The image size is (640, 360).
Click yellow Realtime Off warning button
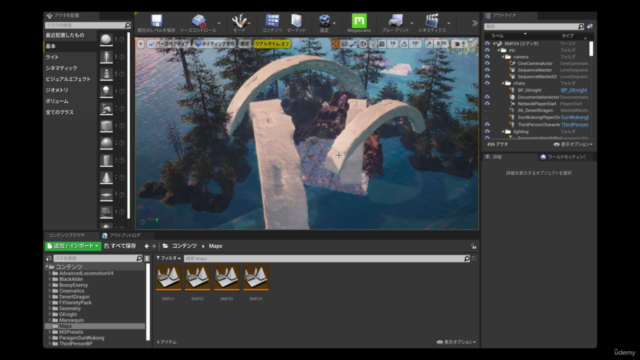pos(272,44)
